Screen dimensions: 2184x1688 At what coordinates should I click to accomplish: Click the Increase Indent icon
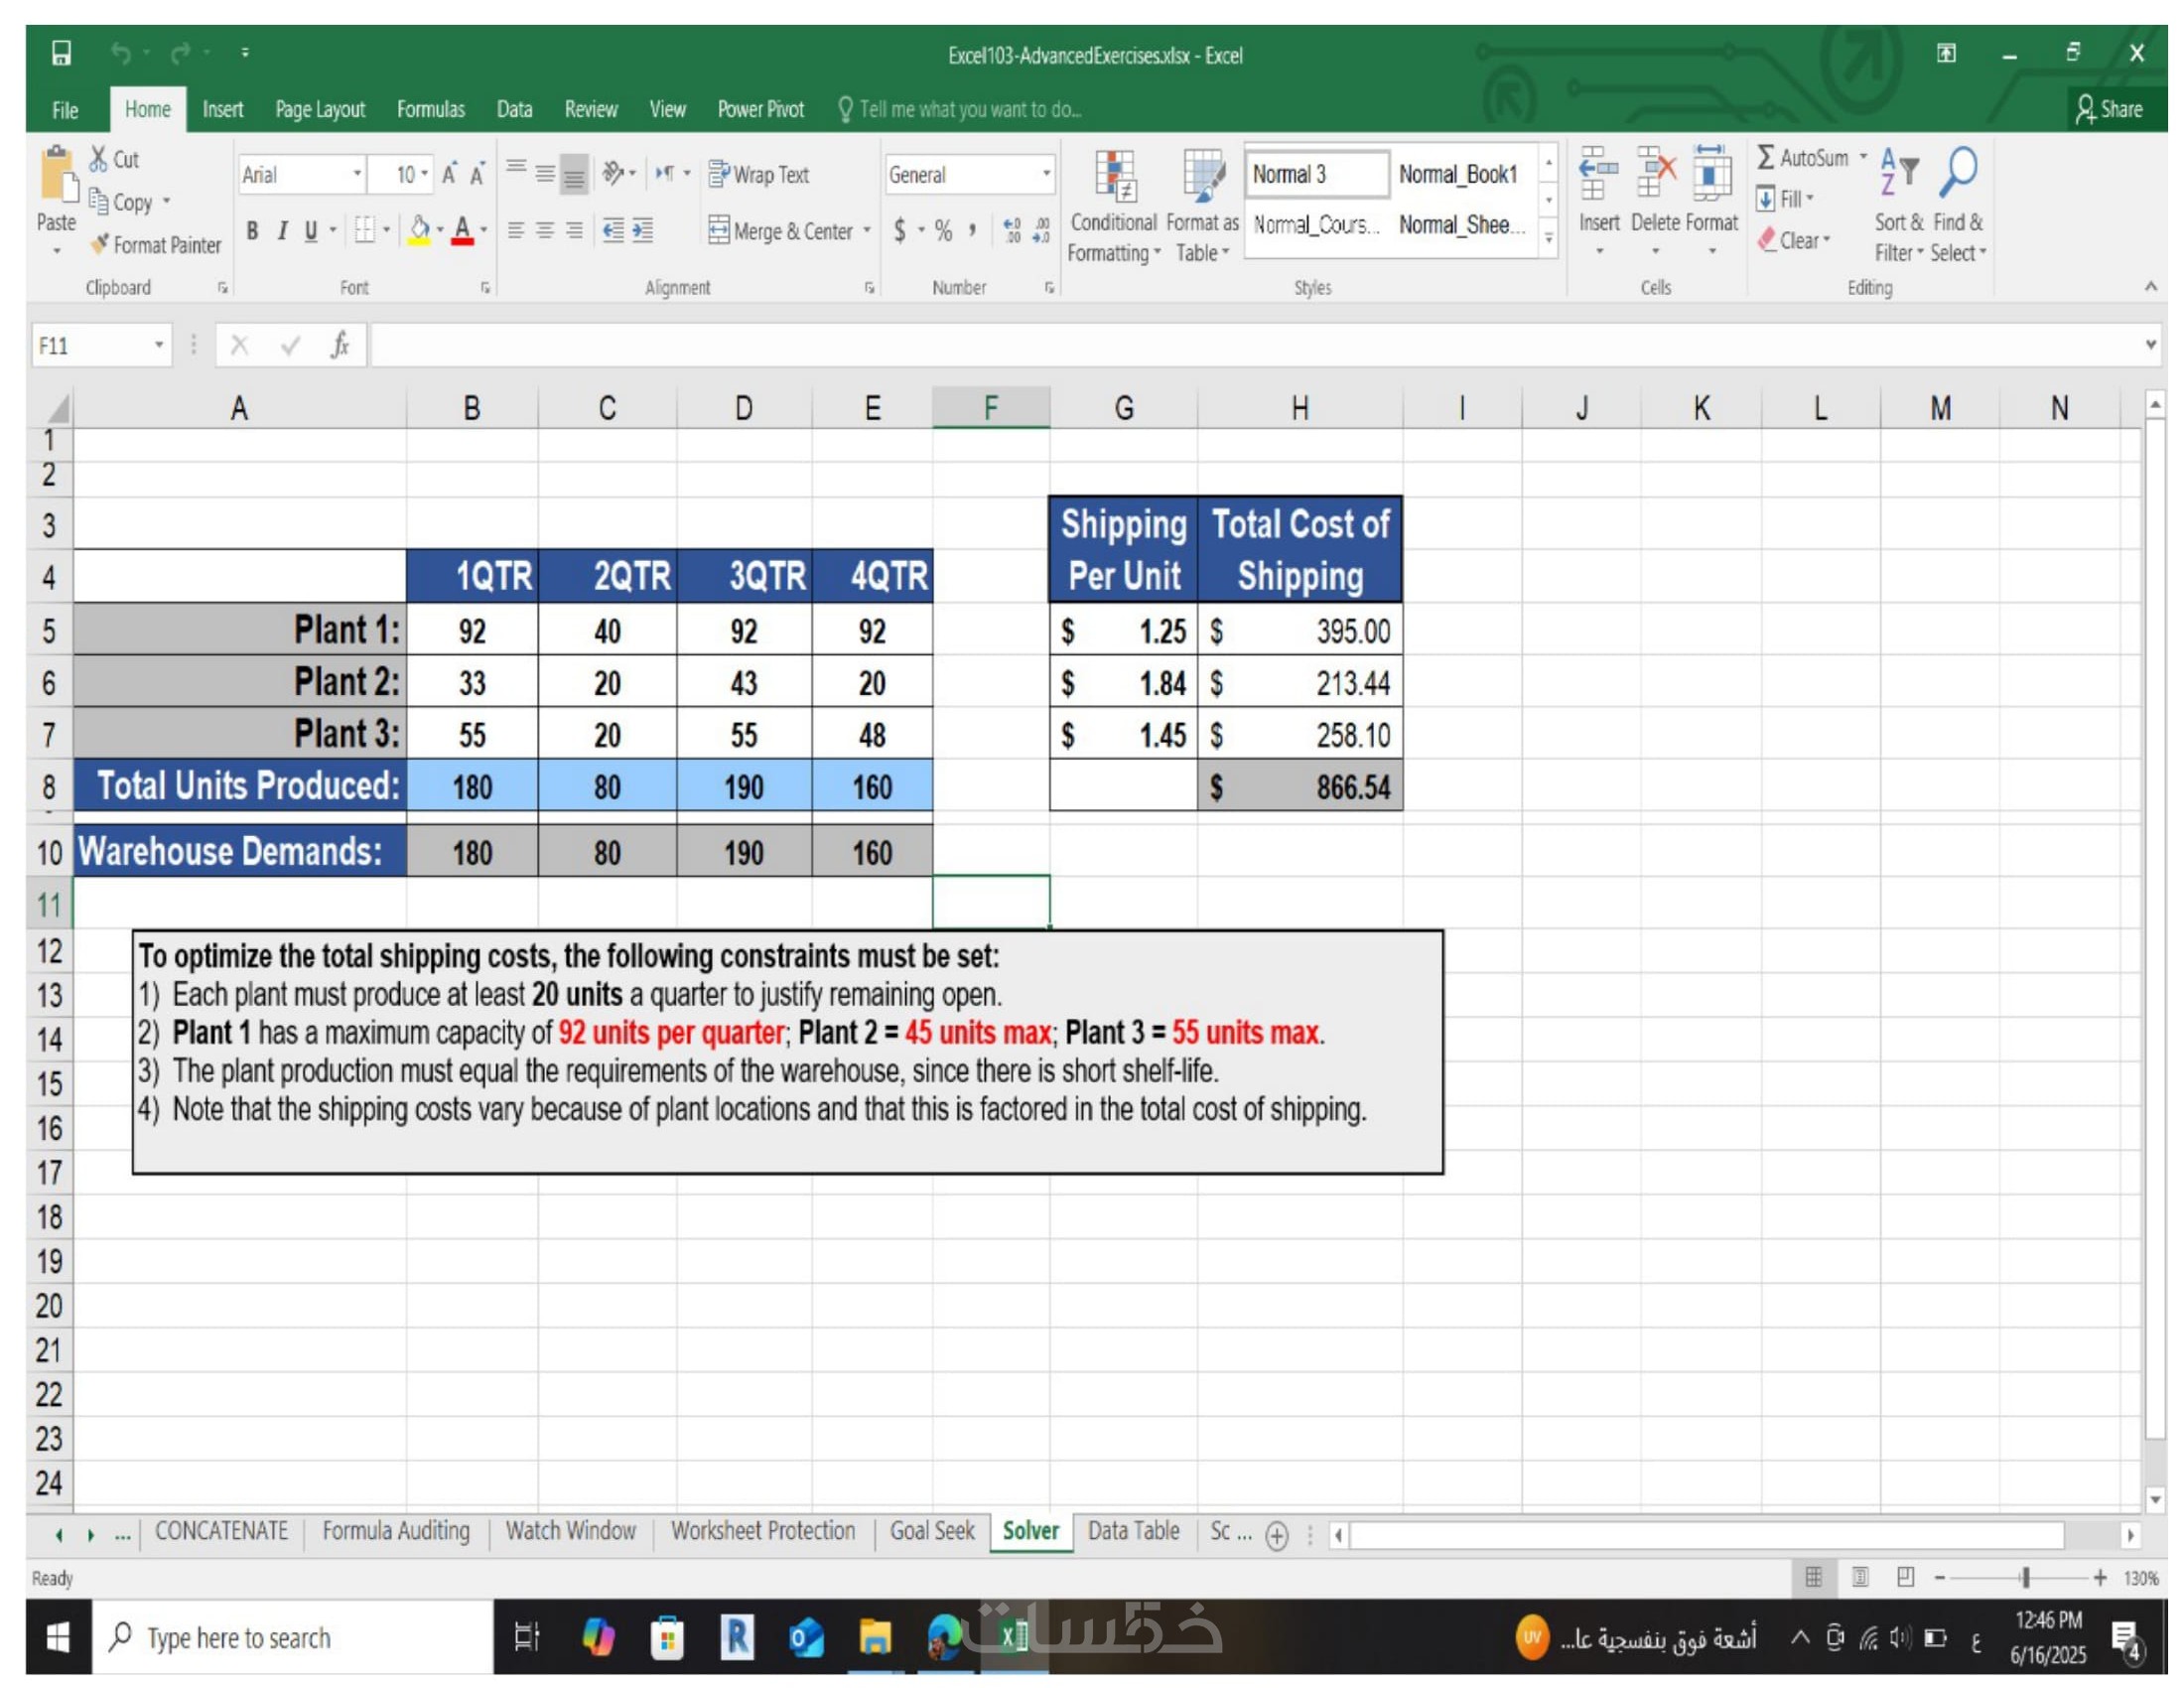pos(643,231)
